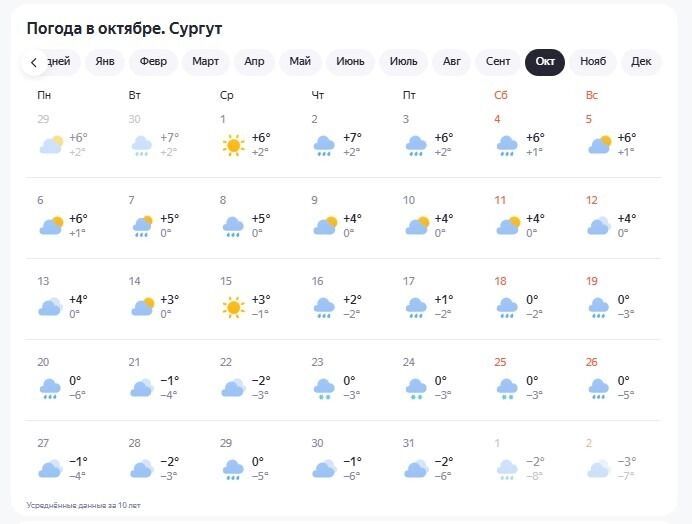
Task: Click the sun icon on October 15
Action: [233, 307]
